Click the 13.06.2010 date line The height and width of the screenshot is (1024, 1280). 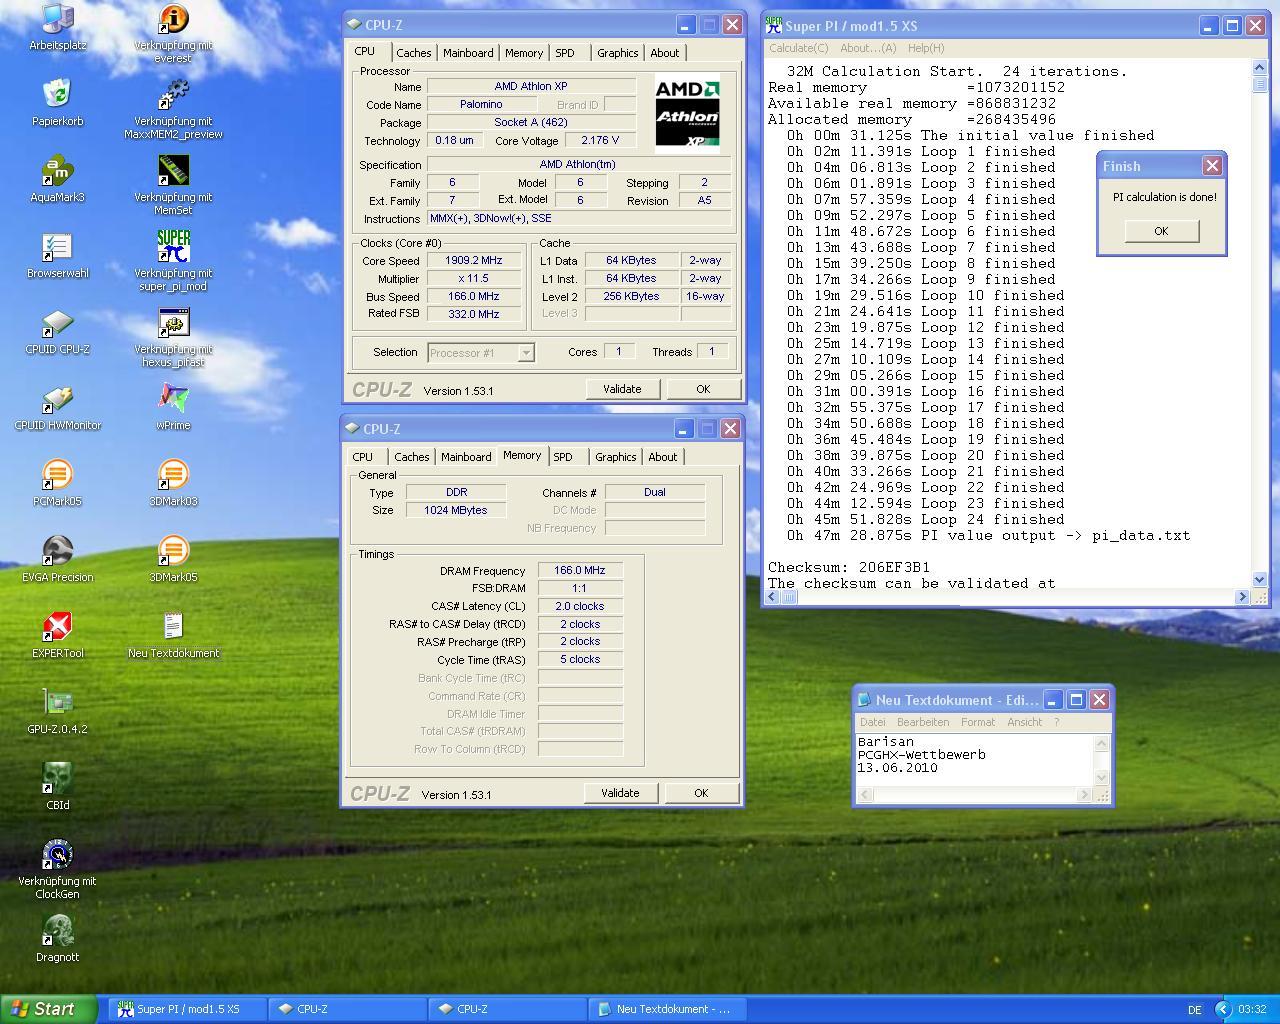pyautogui.click(x=897, y=768)
